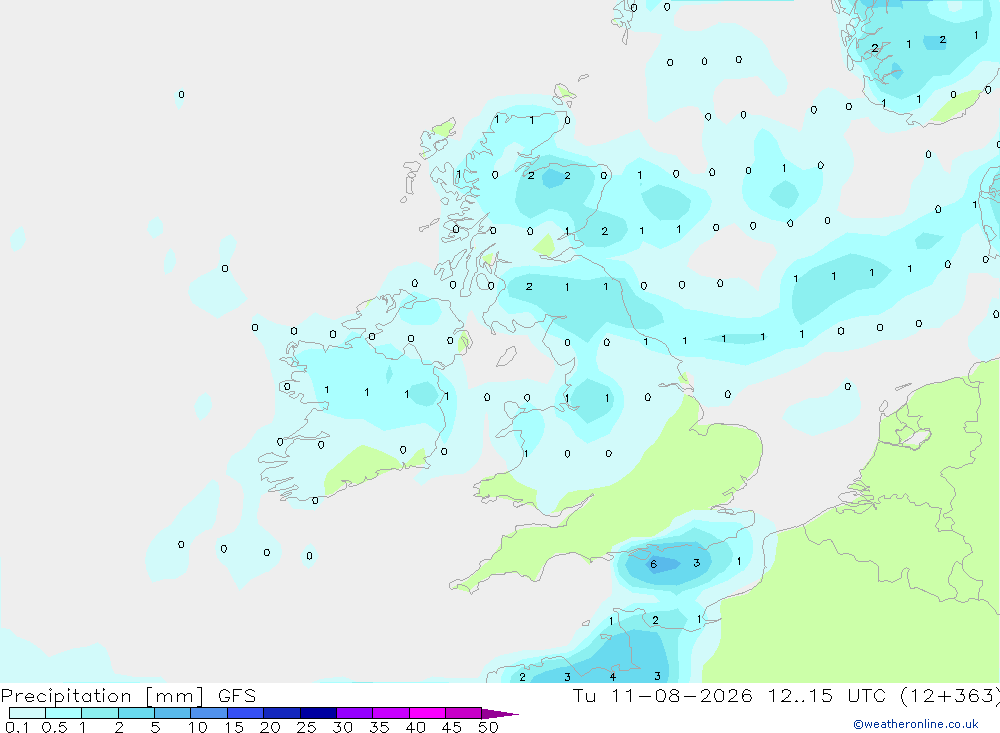The image size is (1000, 733).
Task: Click the '3' value right of the '6'
Action: click(x=696, y=563)
